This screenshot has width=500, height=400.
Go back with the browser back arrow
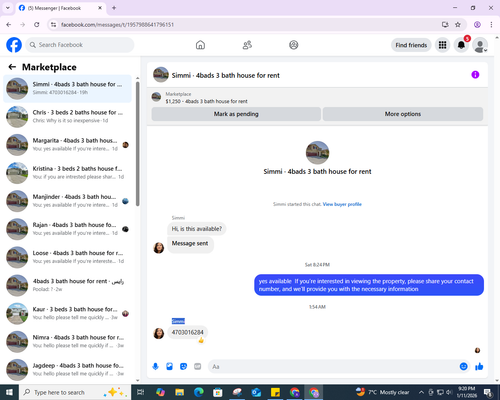pyautogui.click(x=9, y=25)
